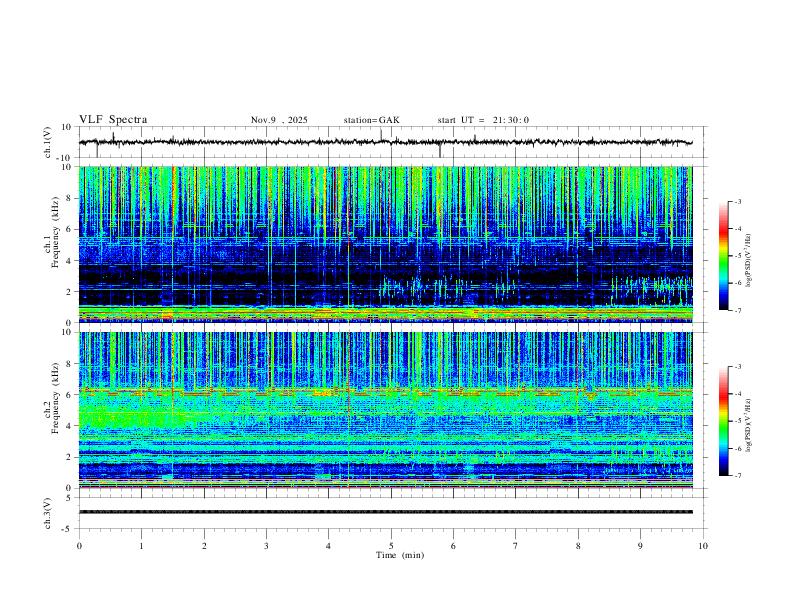This screenshot has height=612, width=792.
Task: Click the ch.3 flat signal trace
Action: click(385, 512)
